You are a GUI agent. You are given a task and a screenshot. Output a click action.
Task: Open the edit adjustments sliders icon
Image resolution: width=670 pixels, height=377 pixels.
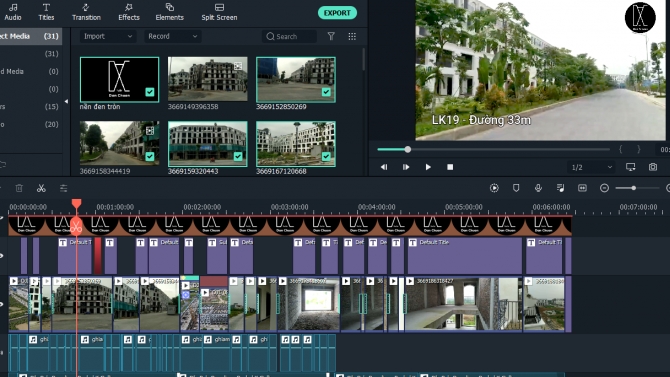pos(63,188)
